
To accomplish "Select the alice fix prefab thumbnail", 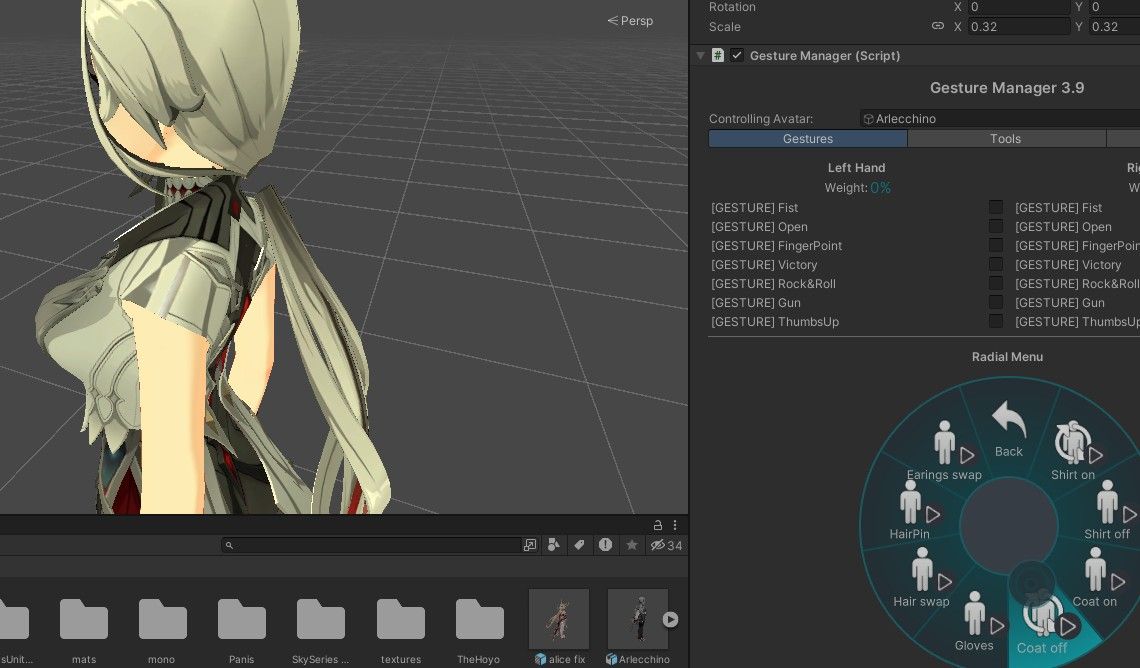I will pyautogui.click(x=559, y=619).
